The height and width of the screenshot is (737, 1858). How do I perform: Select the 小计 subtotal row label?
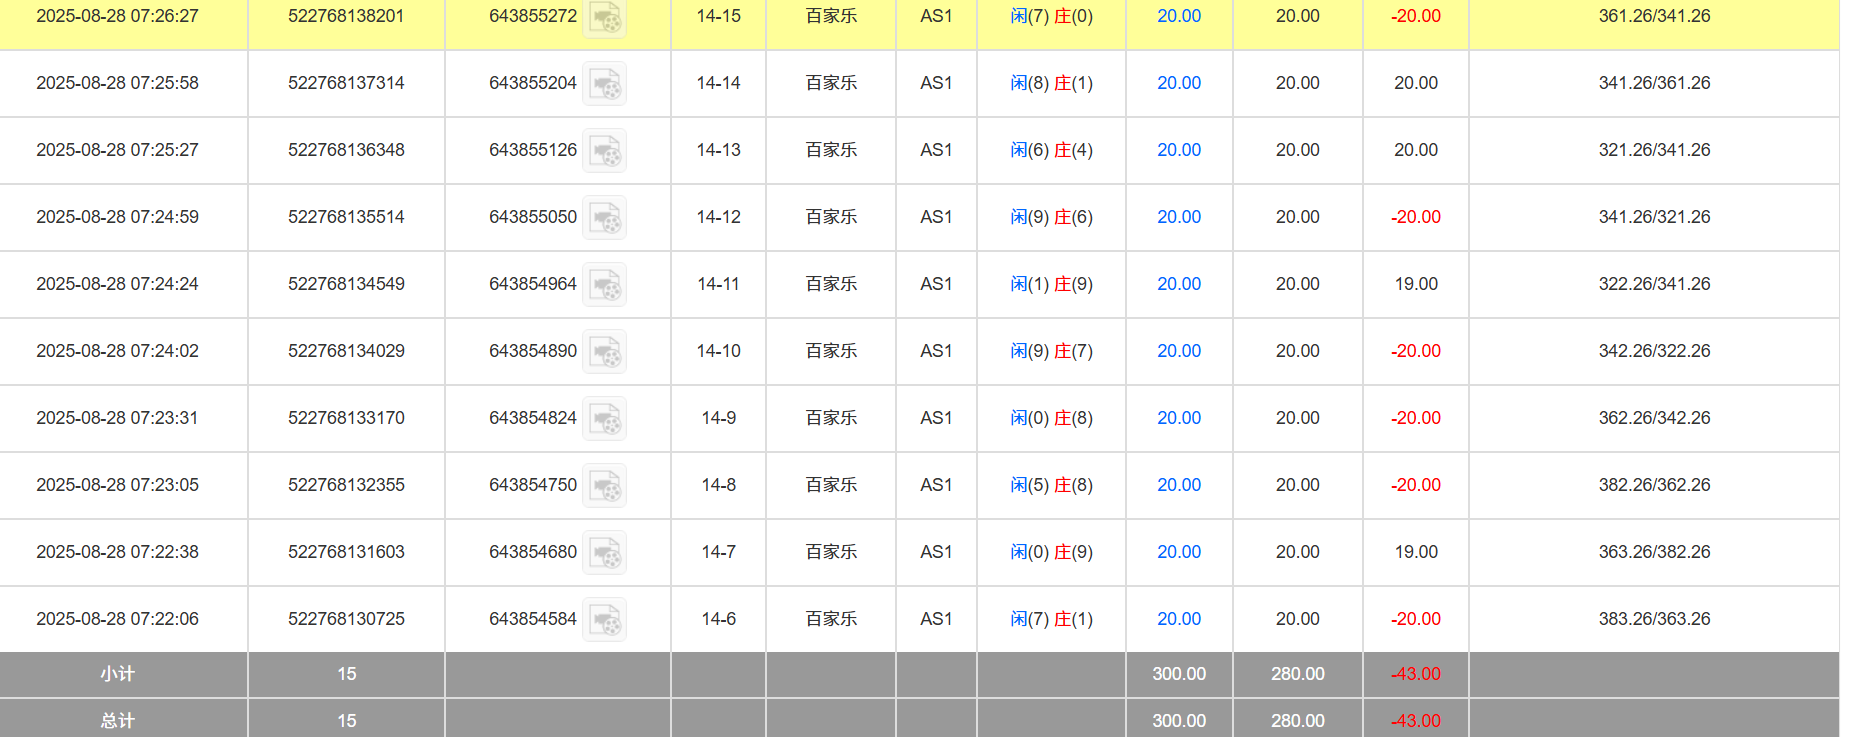117,674
